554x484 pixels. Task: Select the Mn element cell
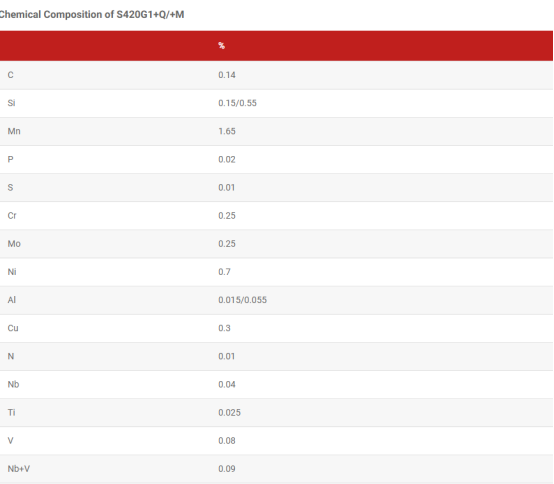coord(14,131)
